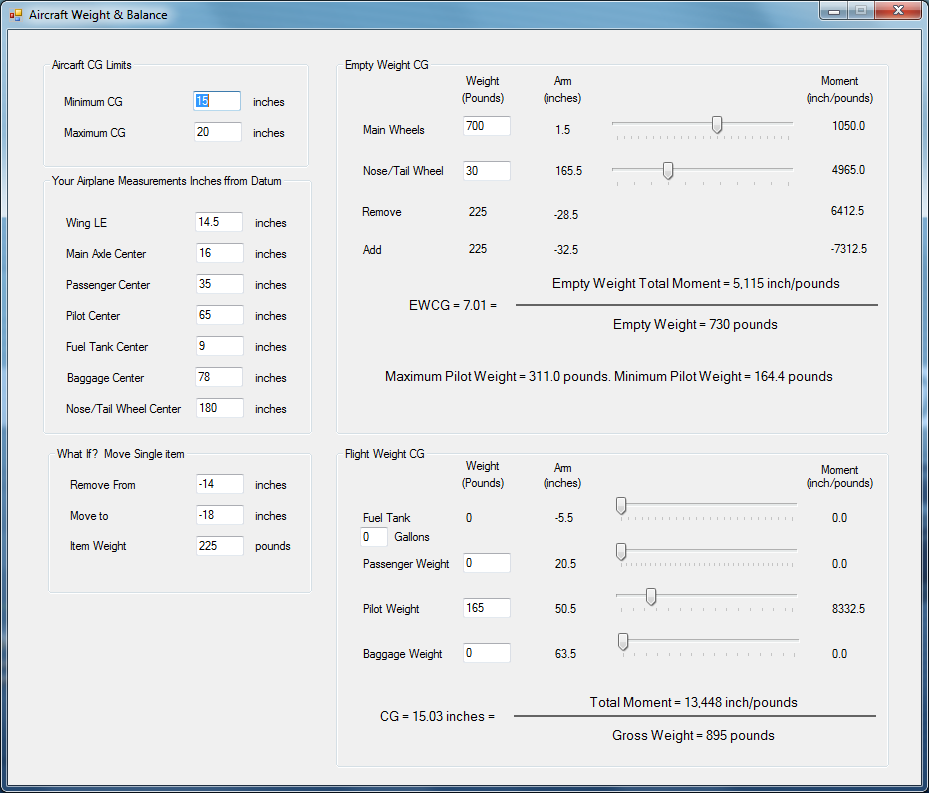Screen dimensions: 929x793
Task: Click the Pilot Center input field
Action: point(219,315)
